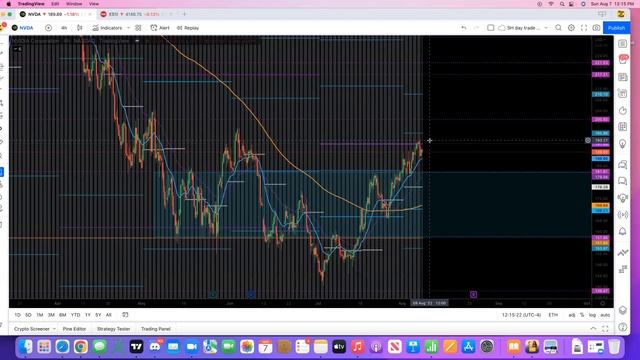Screen dimensions: 640x360
Task: Select the All date range
Action: [109, 315]
